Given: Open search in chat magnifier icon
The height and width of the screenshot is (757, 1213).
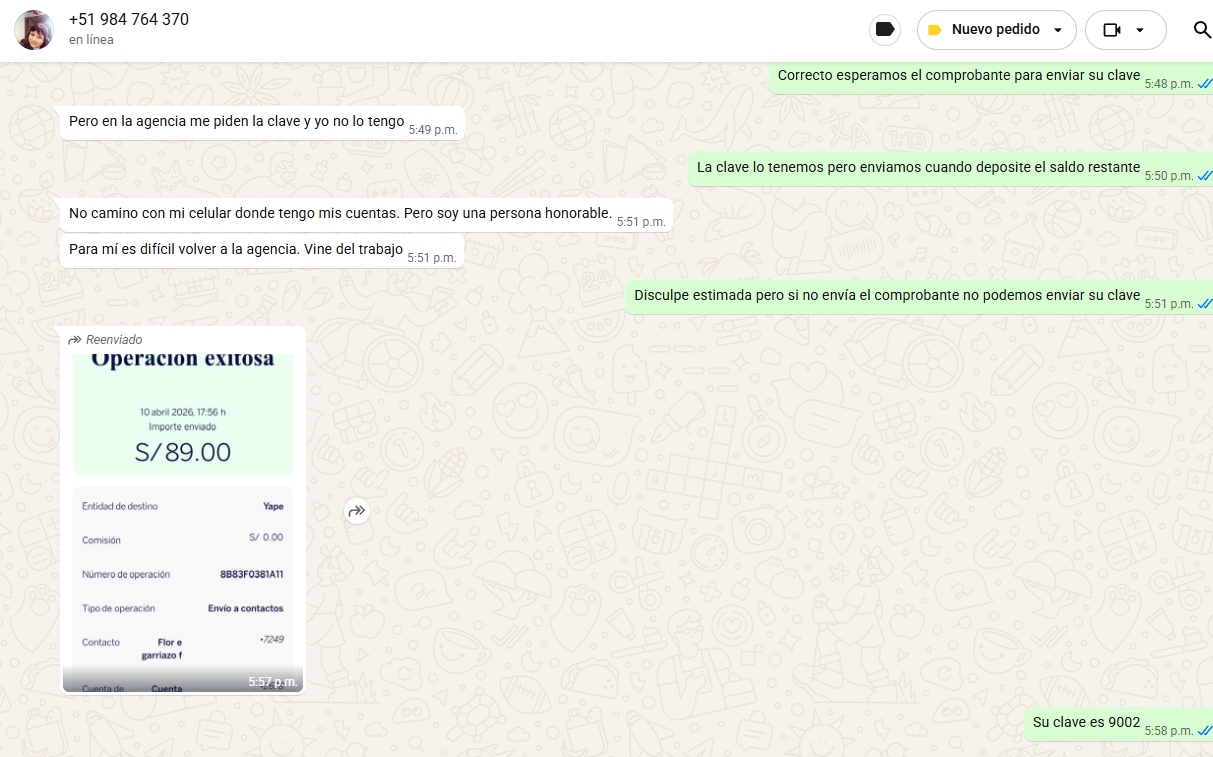Looking at the screenshot, I should pyautogui.click(x=1202, y=30).
